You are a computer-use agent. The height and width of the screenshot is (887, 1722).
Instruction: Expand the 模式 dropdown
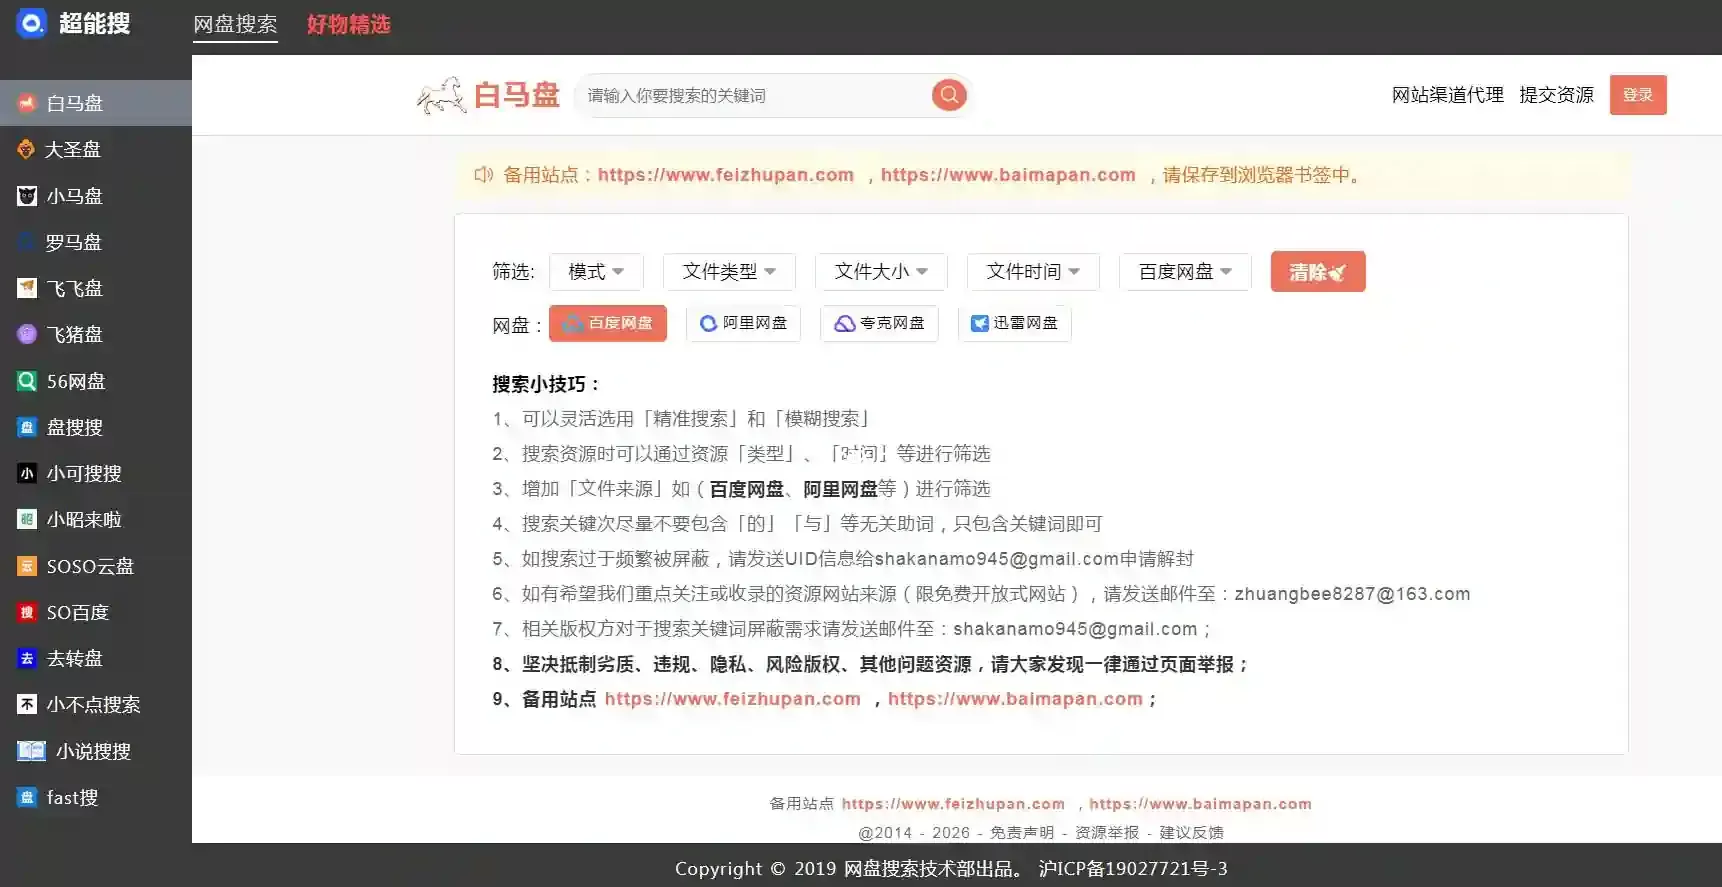pos(596,272)
